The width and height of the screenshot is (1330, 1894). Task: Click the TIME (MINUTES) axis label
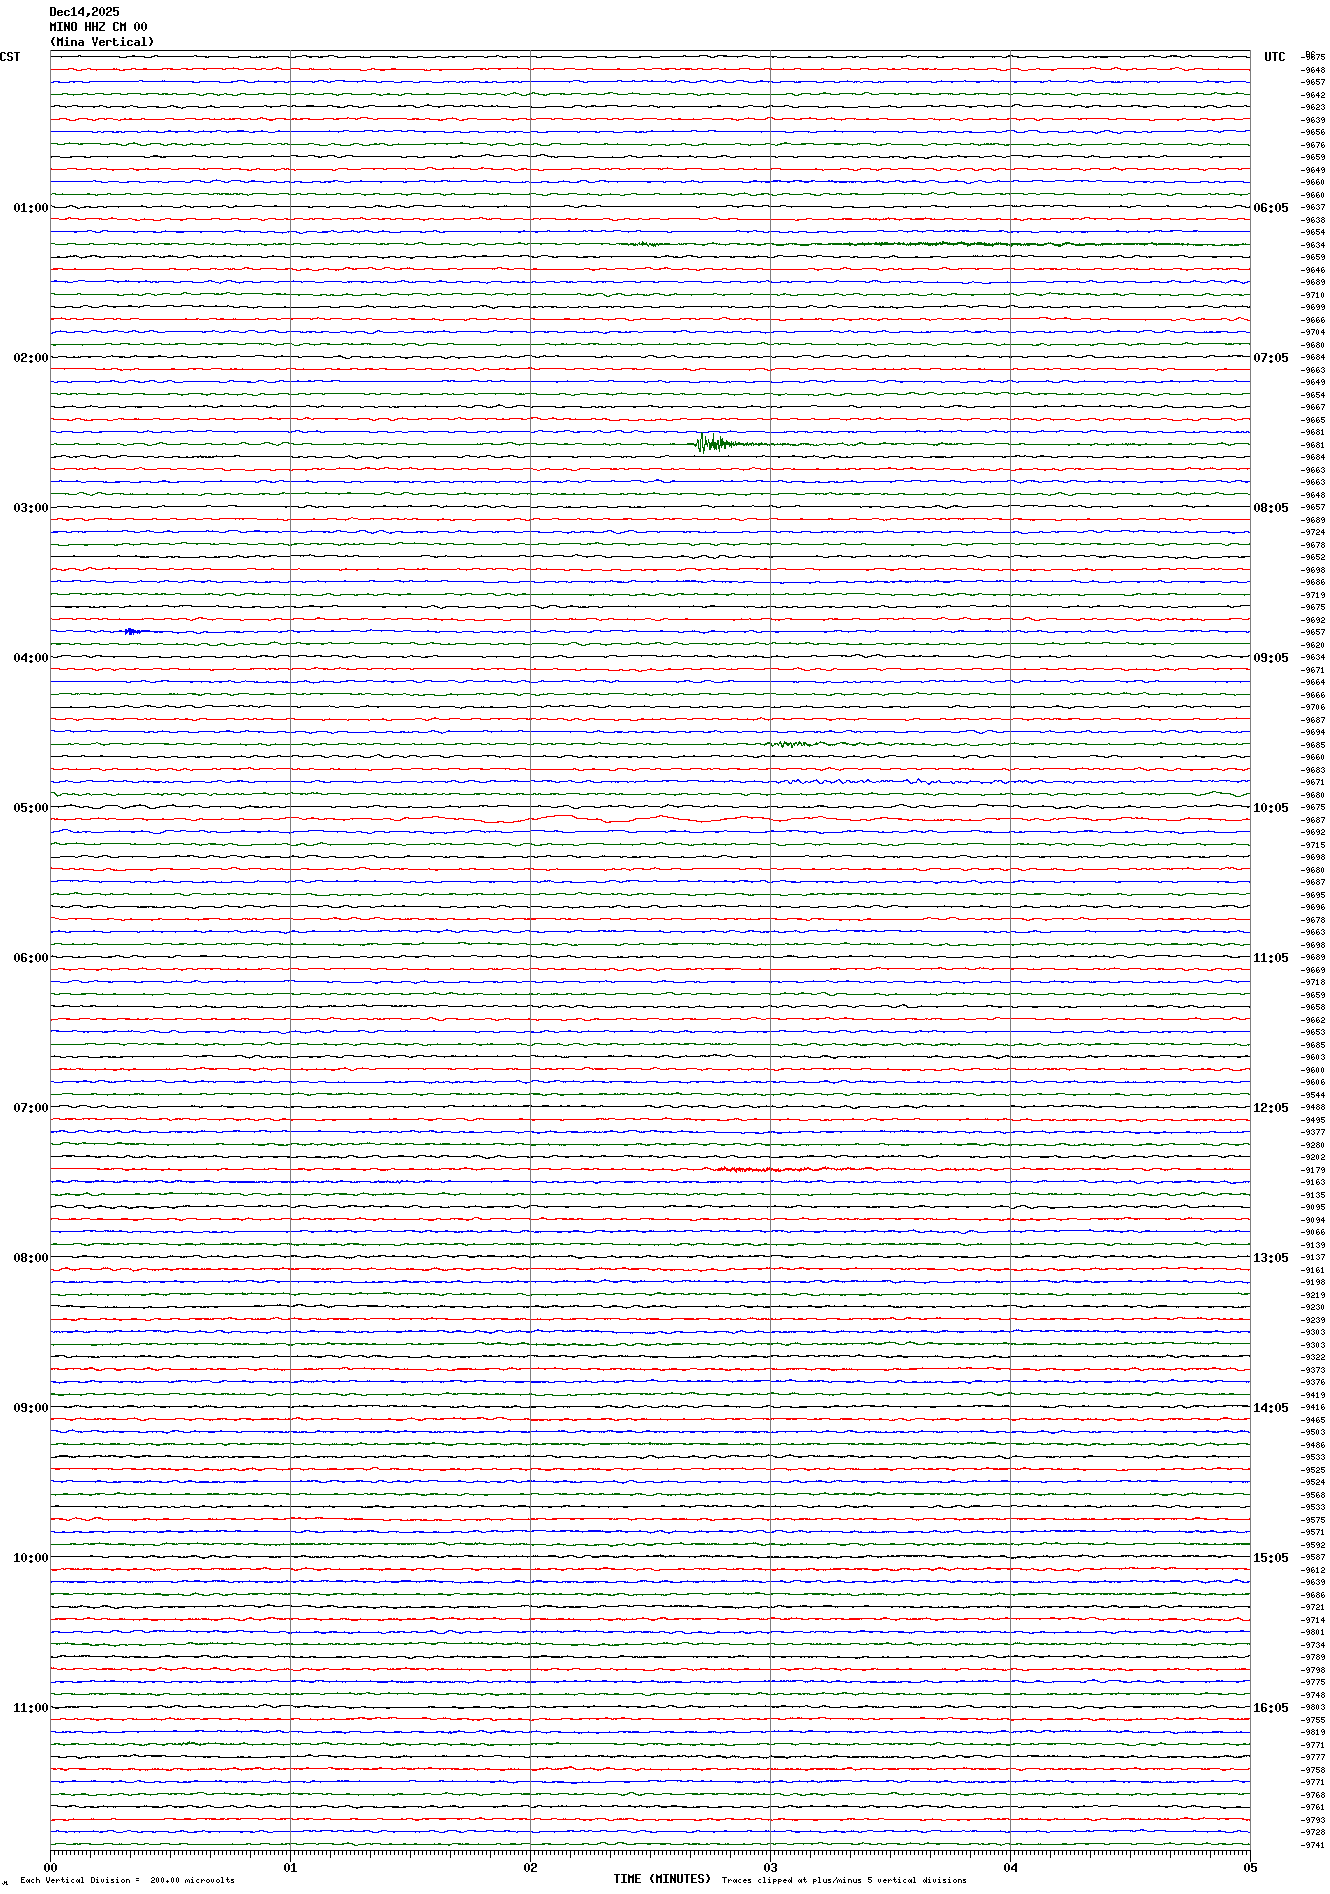662,1879
